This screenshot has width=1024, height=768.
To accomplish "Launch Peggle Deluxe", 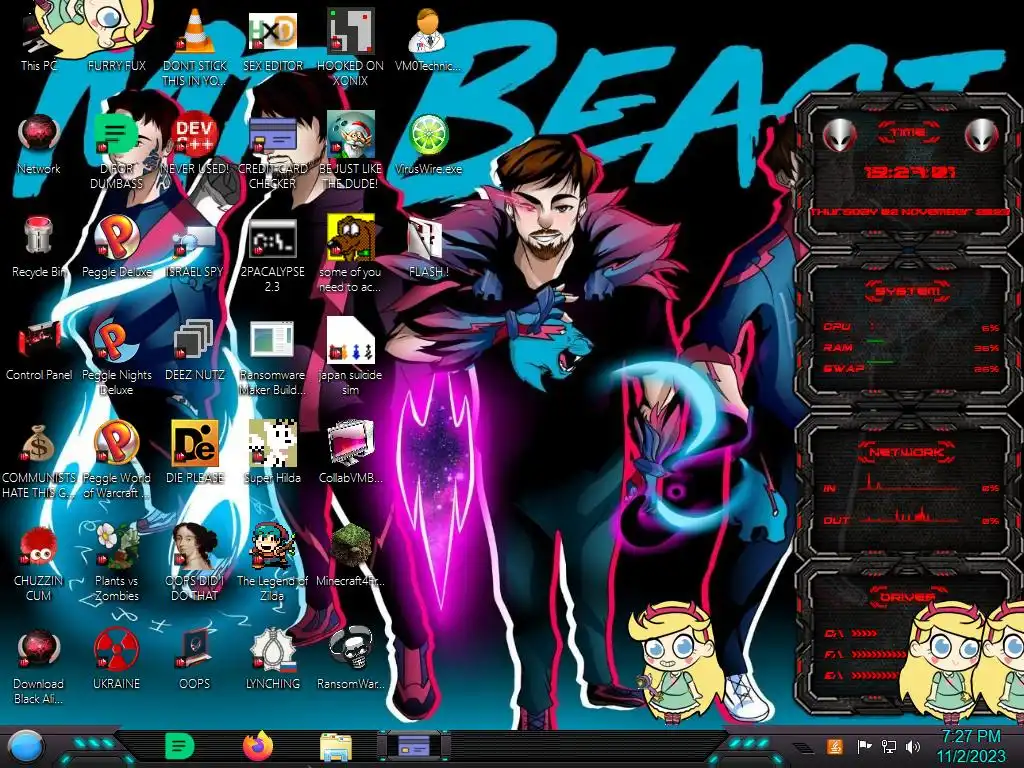I will click(116, 238).
